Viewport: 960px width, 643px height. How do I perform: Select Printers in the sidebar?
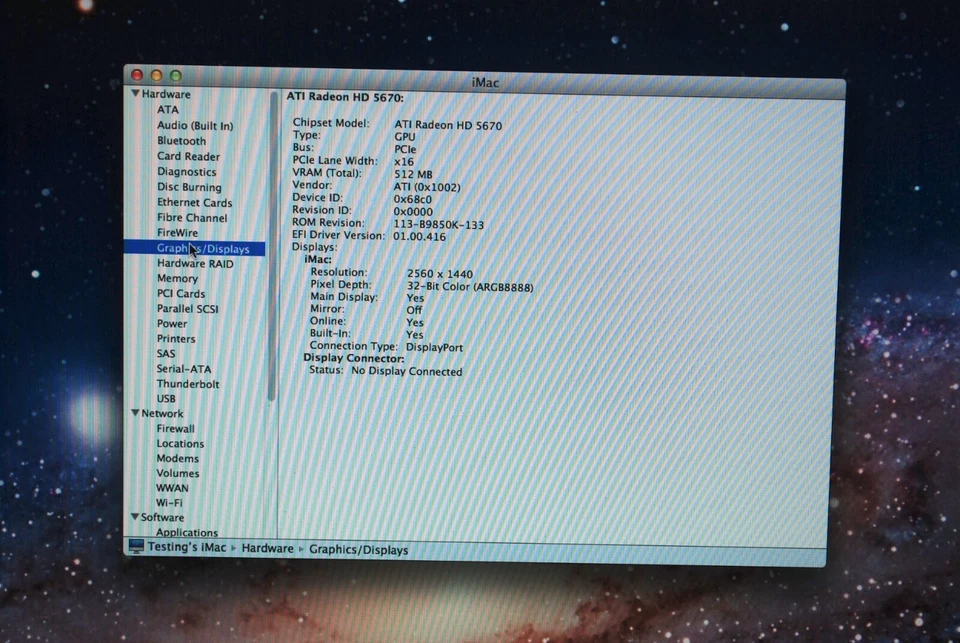pyautogui.click(x=176, y=338)
